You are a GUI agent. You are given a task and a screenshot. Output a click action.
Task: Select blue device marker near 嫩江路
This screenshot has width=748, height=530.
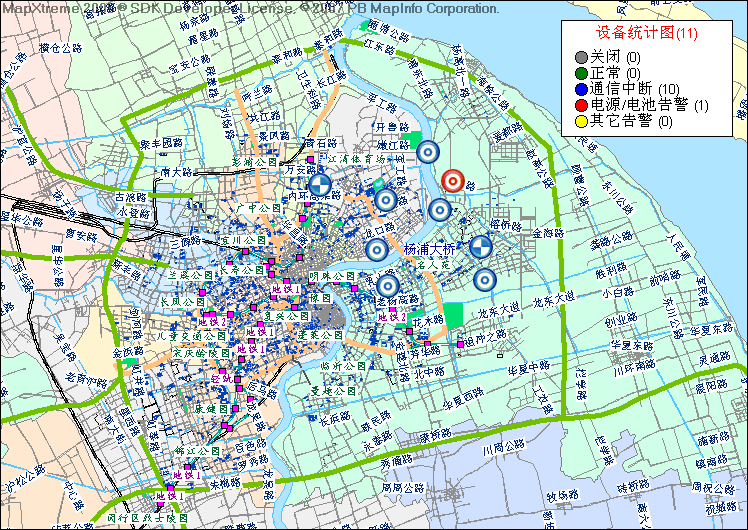(x=428, y=152)
